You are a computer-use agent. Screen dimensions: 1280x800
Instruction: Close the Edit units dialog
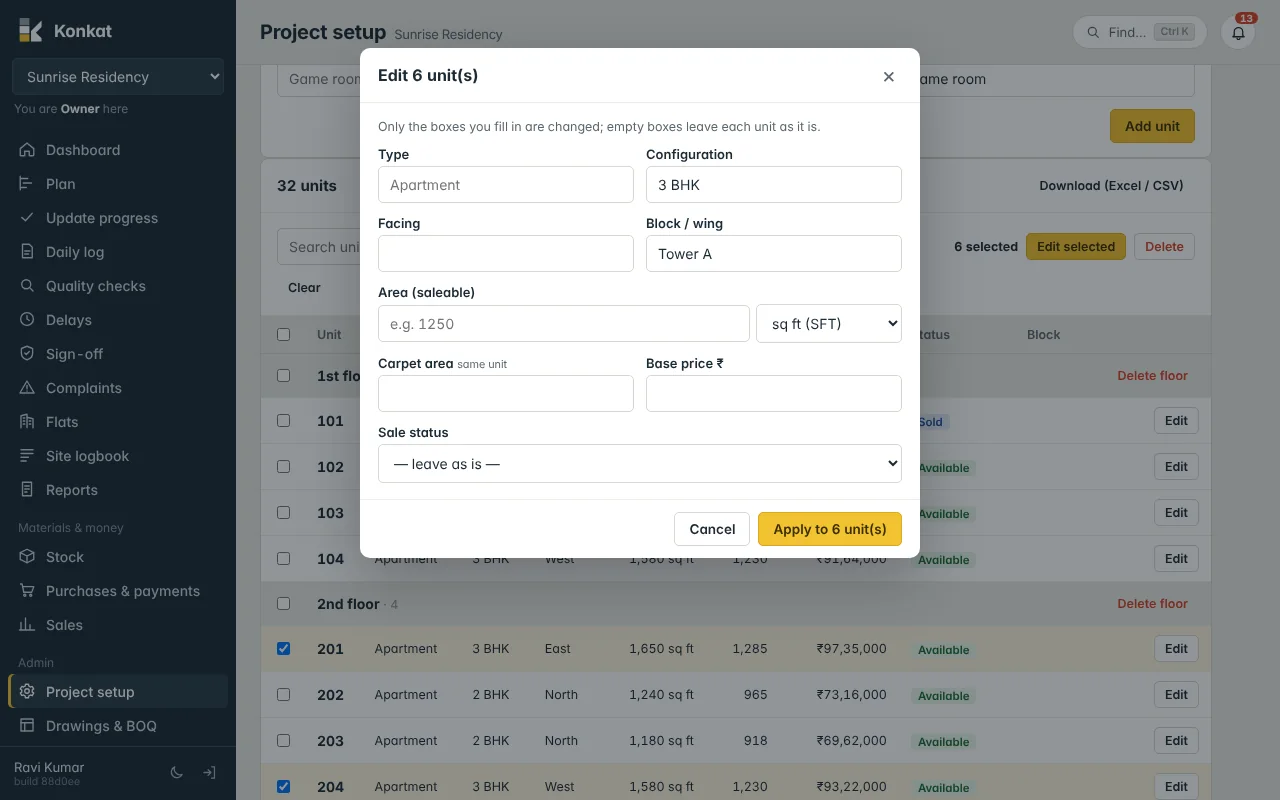888,77
